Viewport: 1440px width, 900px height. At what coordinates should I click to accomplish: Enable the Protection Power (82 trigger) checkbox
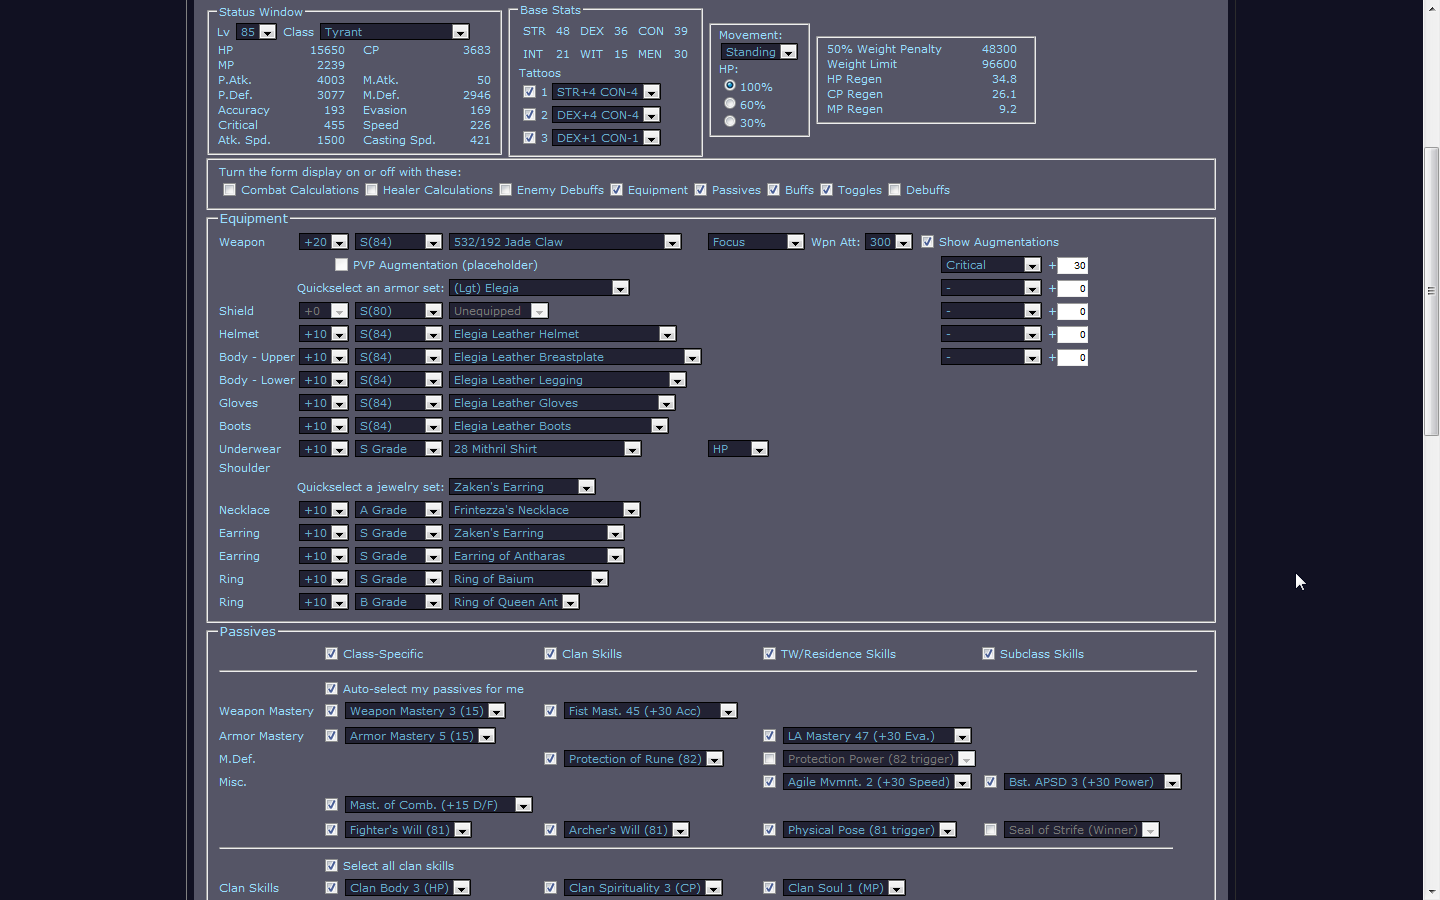pyautogui.click(x=770, y=759)
